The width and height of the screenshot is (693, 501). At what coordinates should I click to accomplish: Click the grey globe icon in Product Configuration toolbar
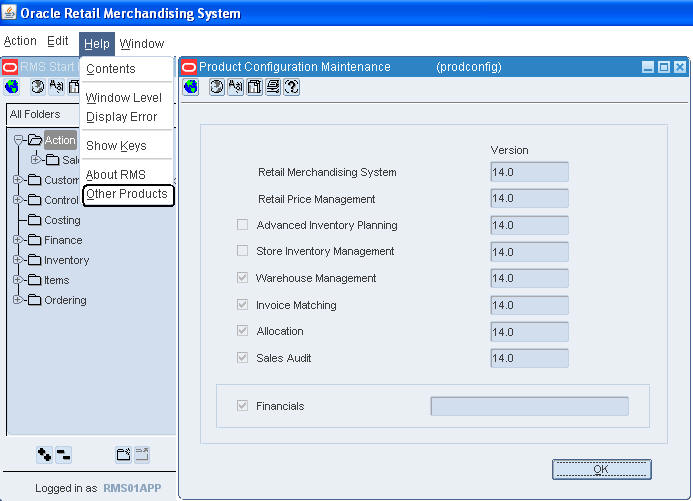217,87
